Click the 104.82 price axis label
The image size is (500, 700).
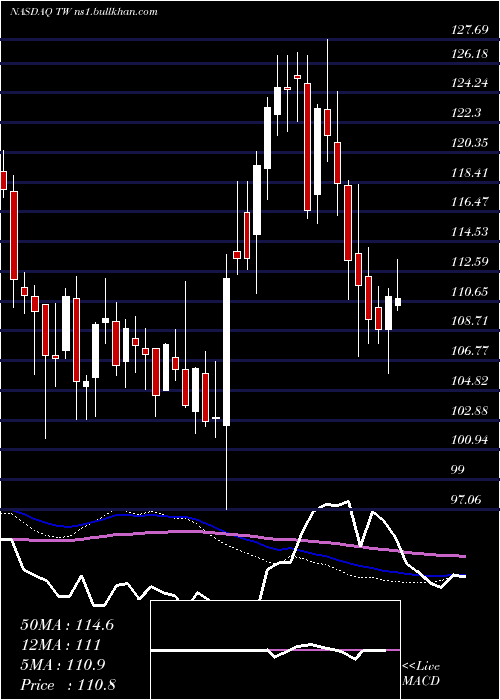point(468,381)
